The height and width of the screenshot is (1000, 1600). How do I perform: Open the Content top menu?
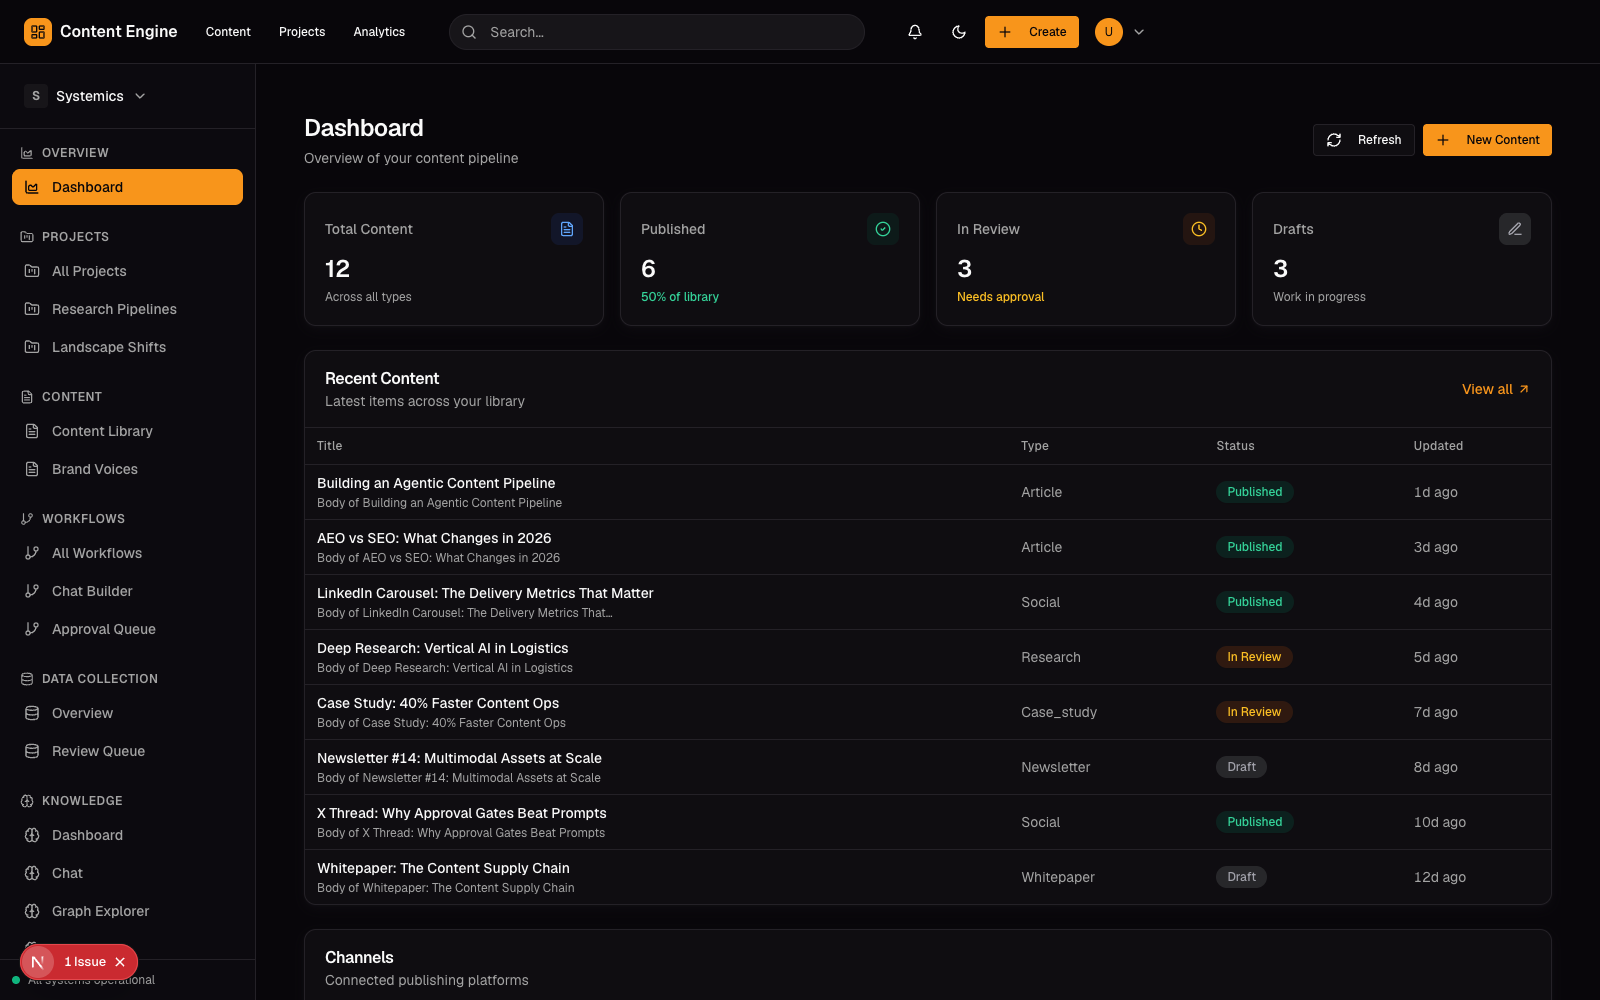pyautogui.click(x=228, y=32)
